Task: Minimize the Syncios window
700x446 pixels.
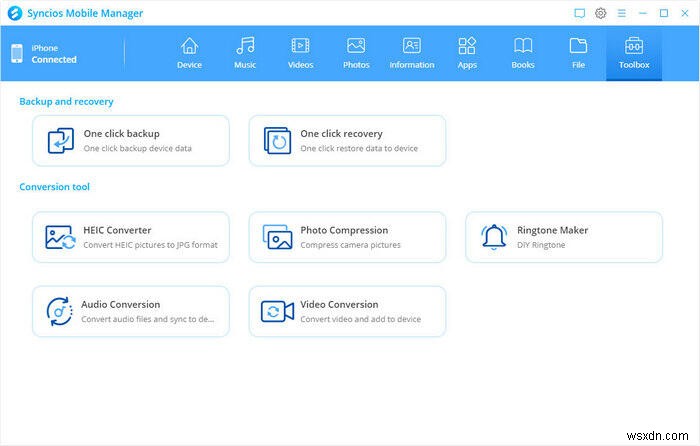Action: [x=643, y=13]
